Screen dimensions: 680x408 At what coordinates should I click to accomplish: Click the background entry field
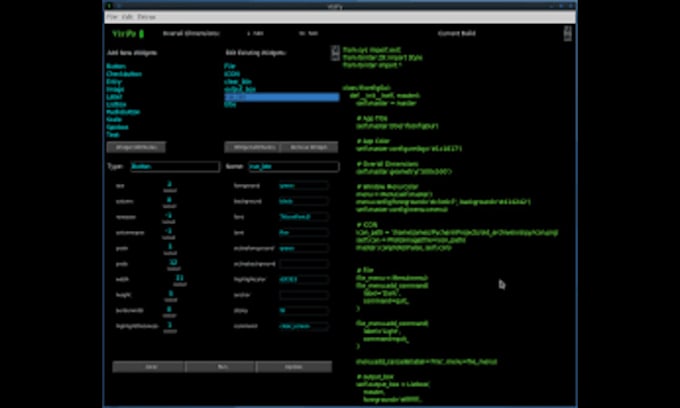[303, 202]
